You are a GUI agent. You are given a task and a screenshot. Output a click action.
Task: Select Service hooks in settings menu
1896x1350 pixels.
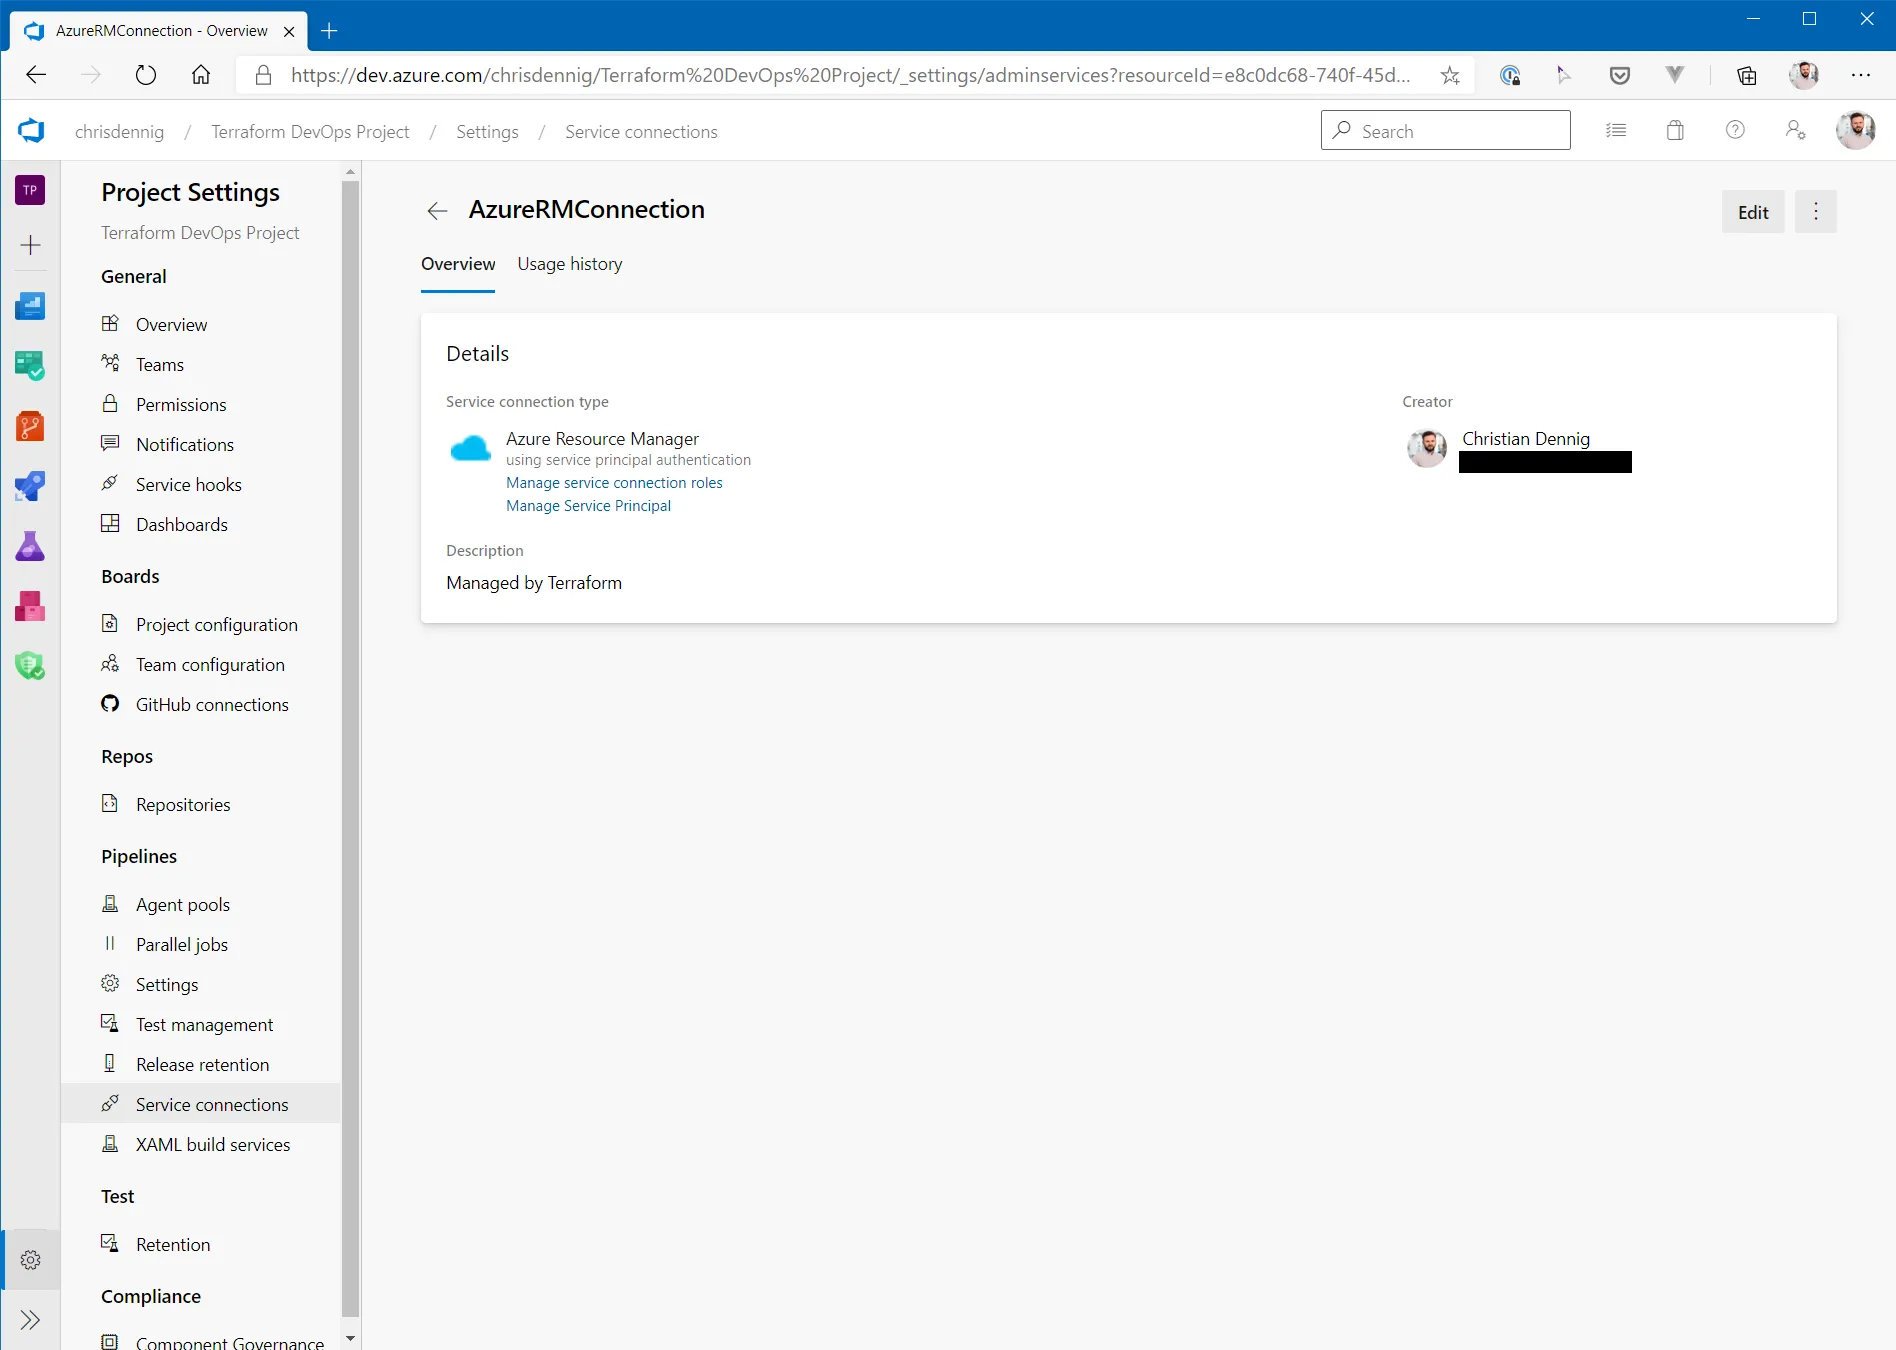pos(188,485)
